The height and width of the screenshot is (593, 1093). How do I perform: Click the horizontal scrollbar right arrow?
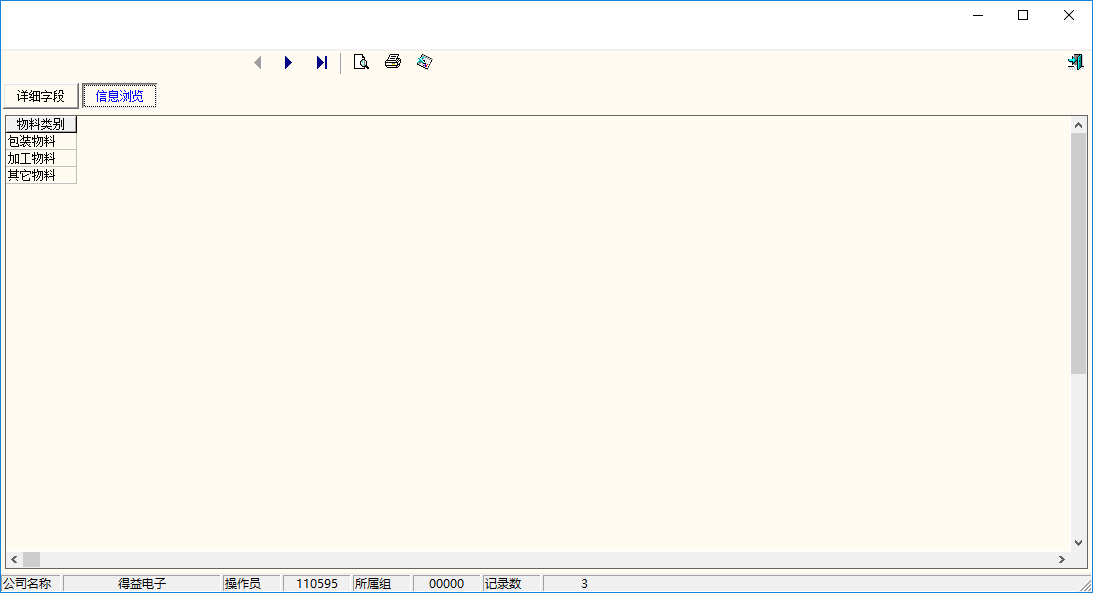(x=1062, y=560)
